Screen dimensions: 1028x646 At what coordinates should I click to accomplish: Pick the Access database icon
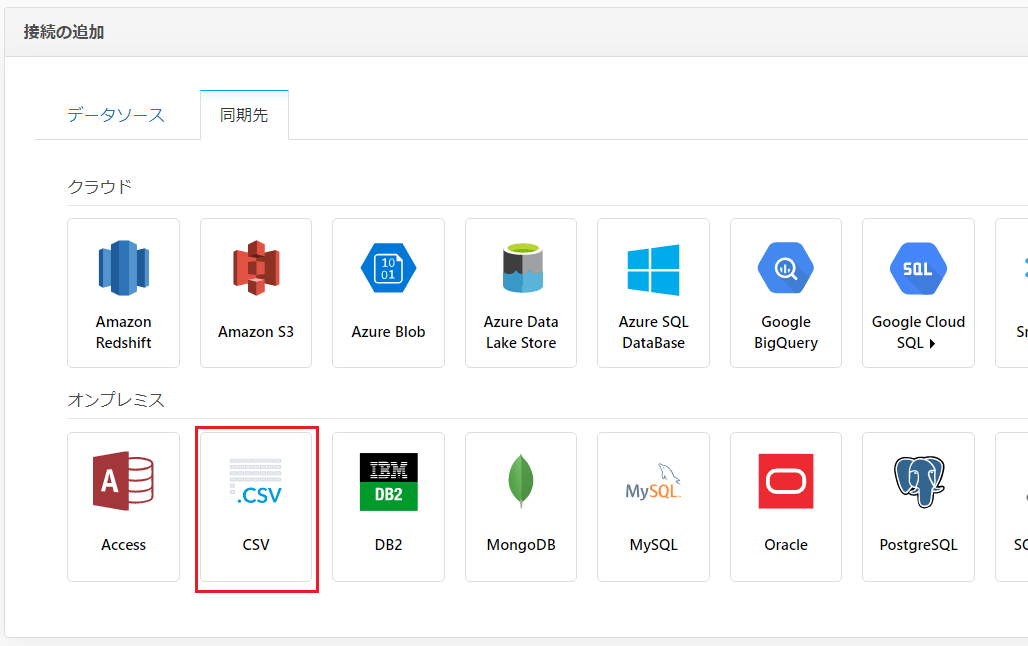[x=123, y=481]
